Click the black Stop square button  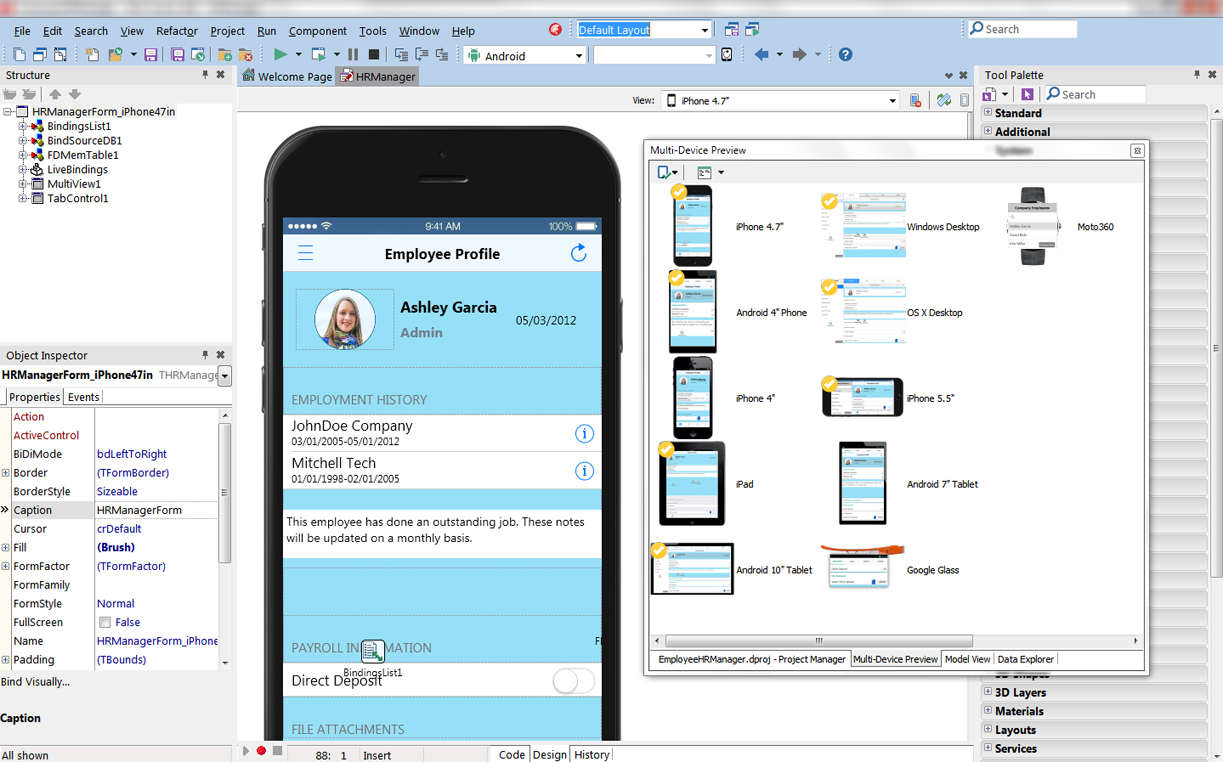tap(374, 55)
